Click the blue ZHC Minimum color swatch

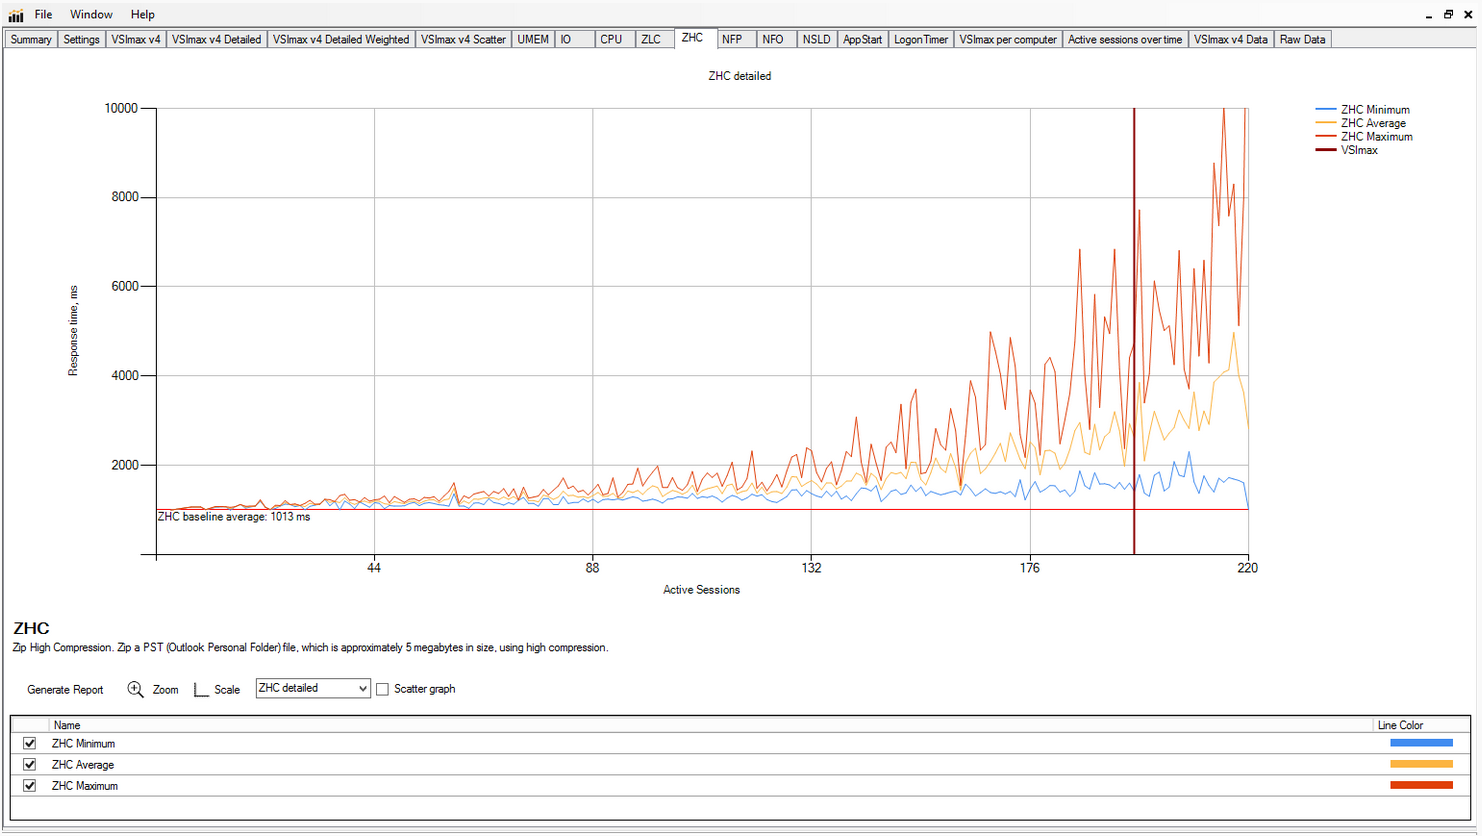1421,743
